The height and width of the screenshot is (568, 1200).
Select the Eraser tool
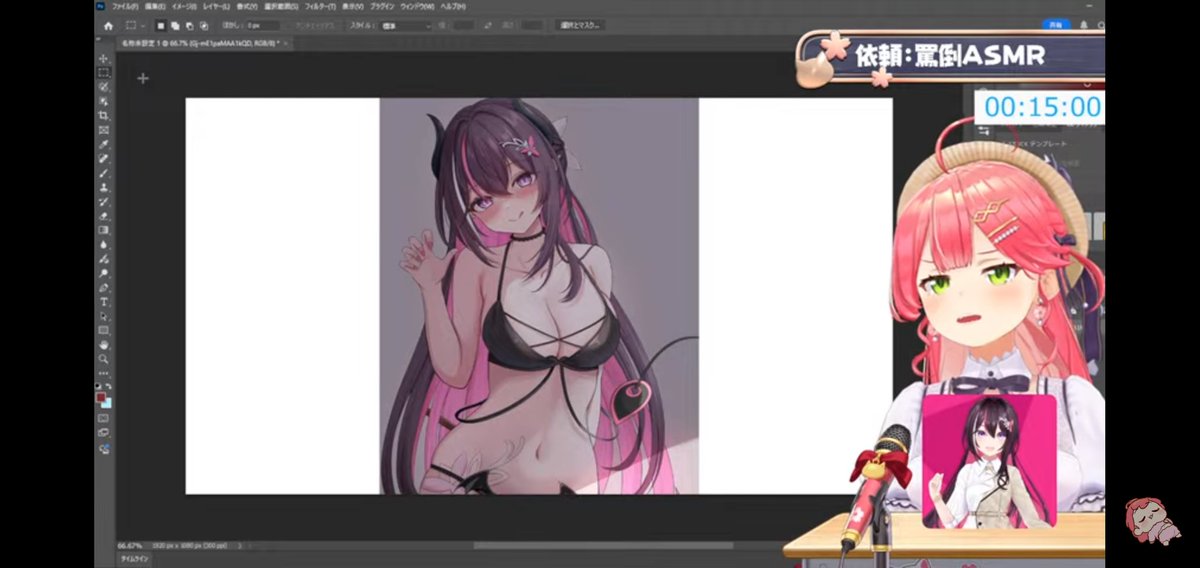[x=104, y=215]
